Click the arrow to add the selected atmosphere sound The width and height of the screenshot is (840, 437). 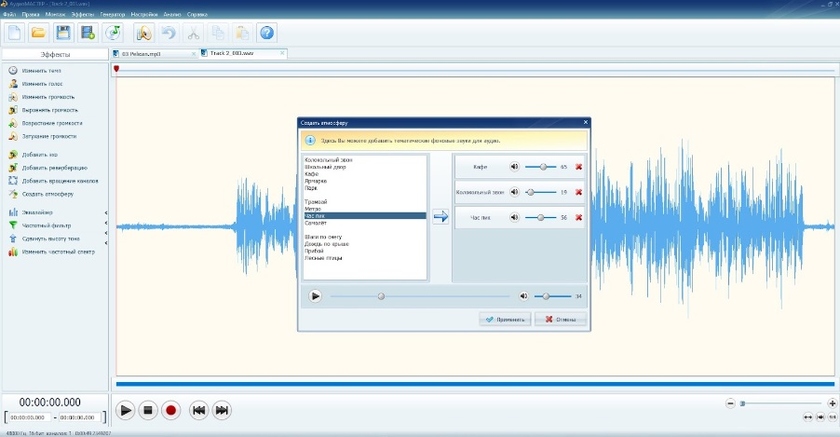point(440,216)
